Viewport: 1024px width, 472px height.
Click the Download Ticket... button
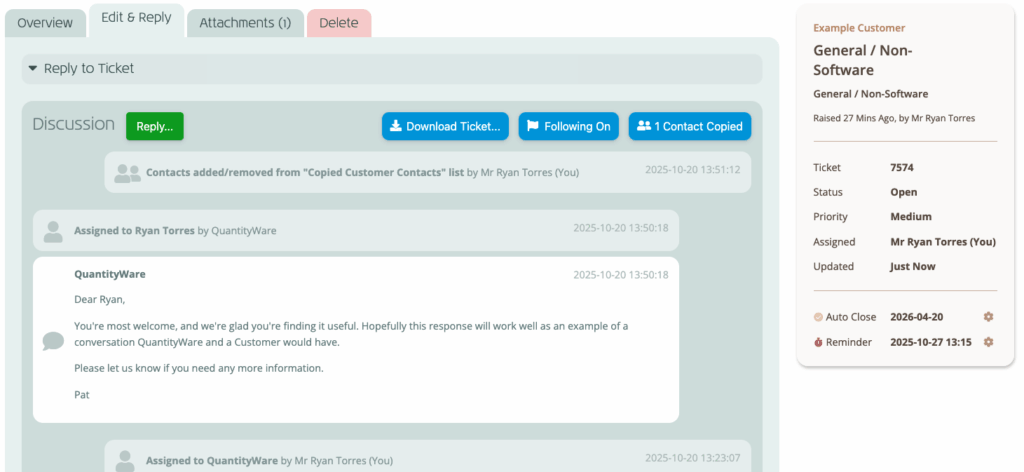[x=445, y=126]
